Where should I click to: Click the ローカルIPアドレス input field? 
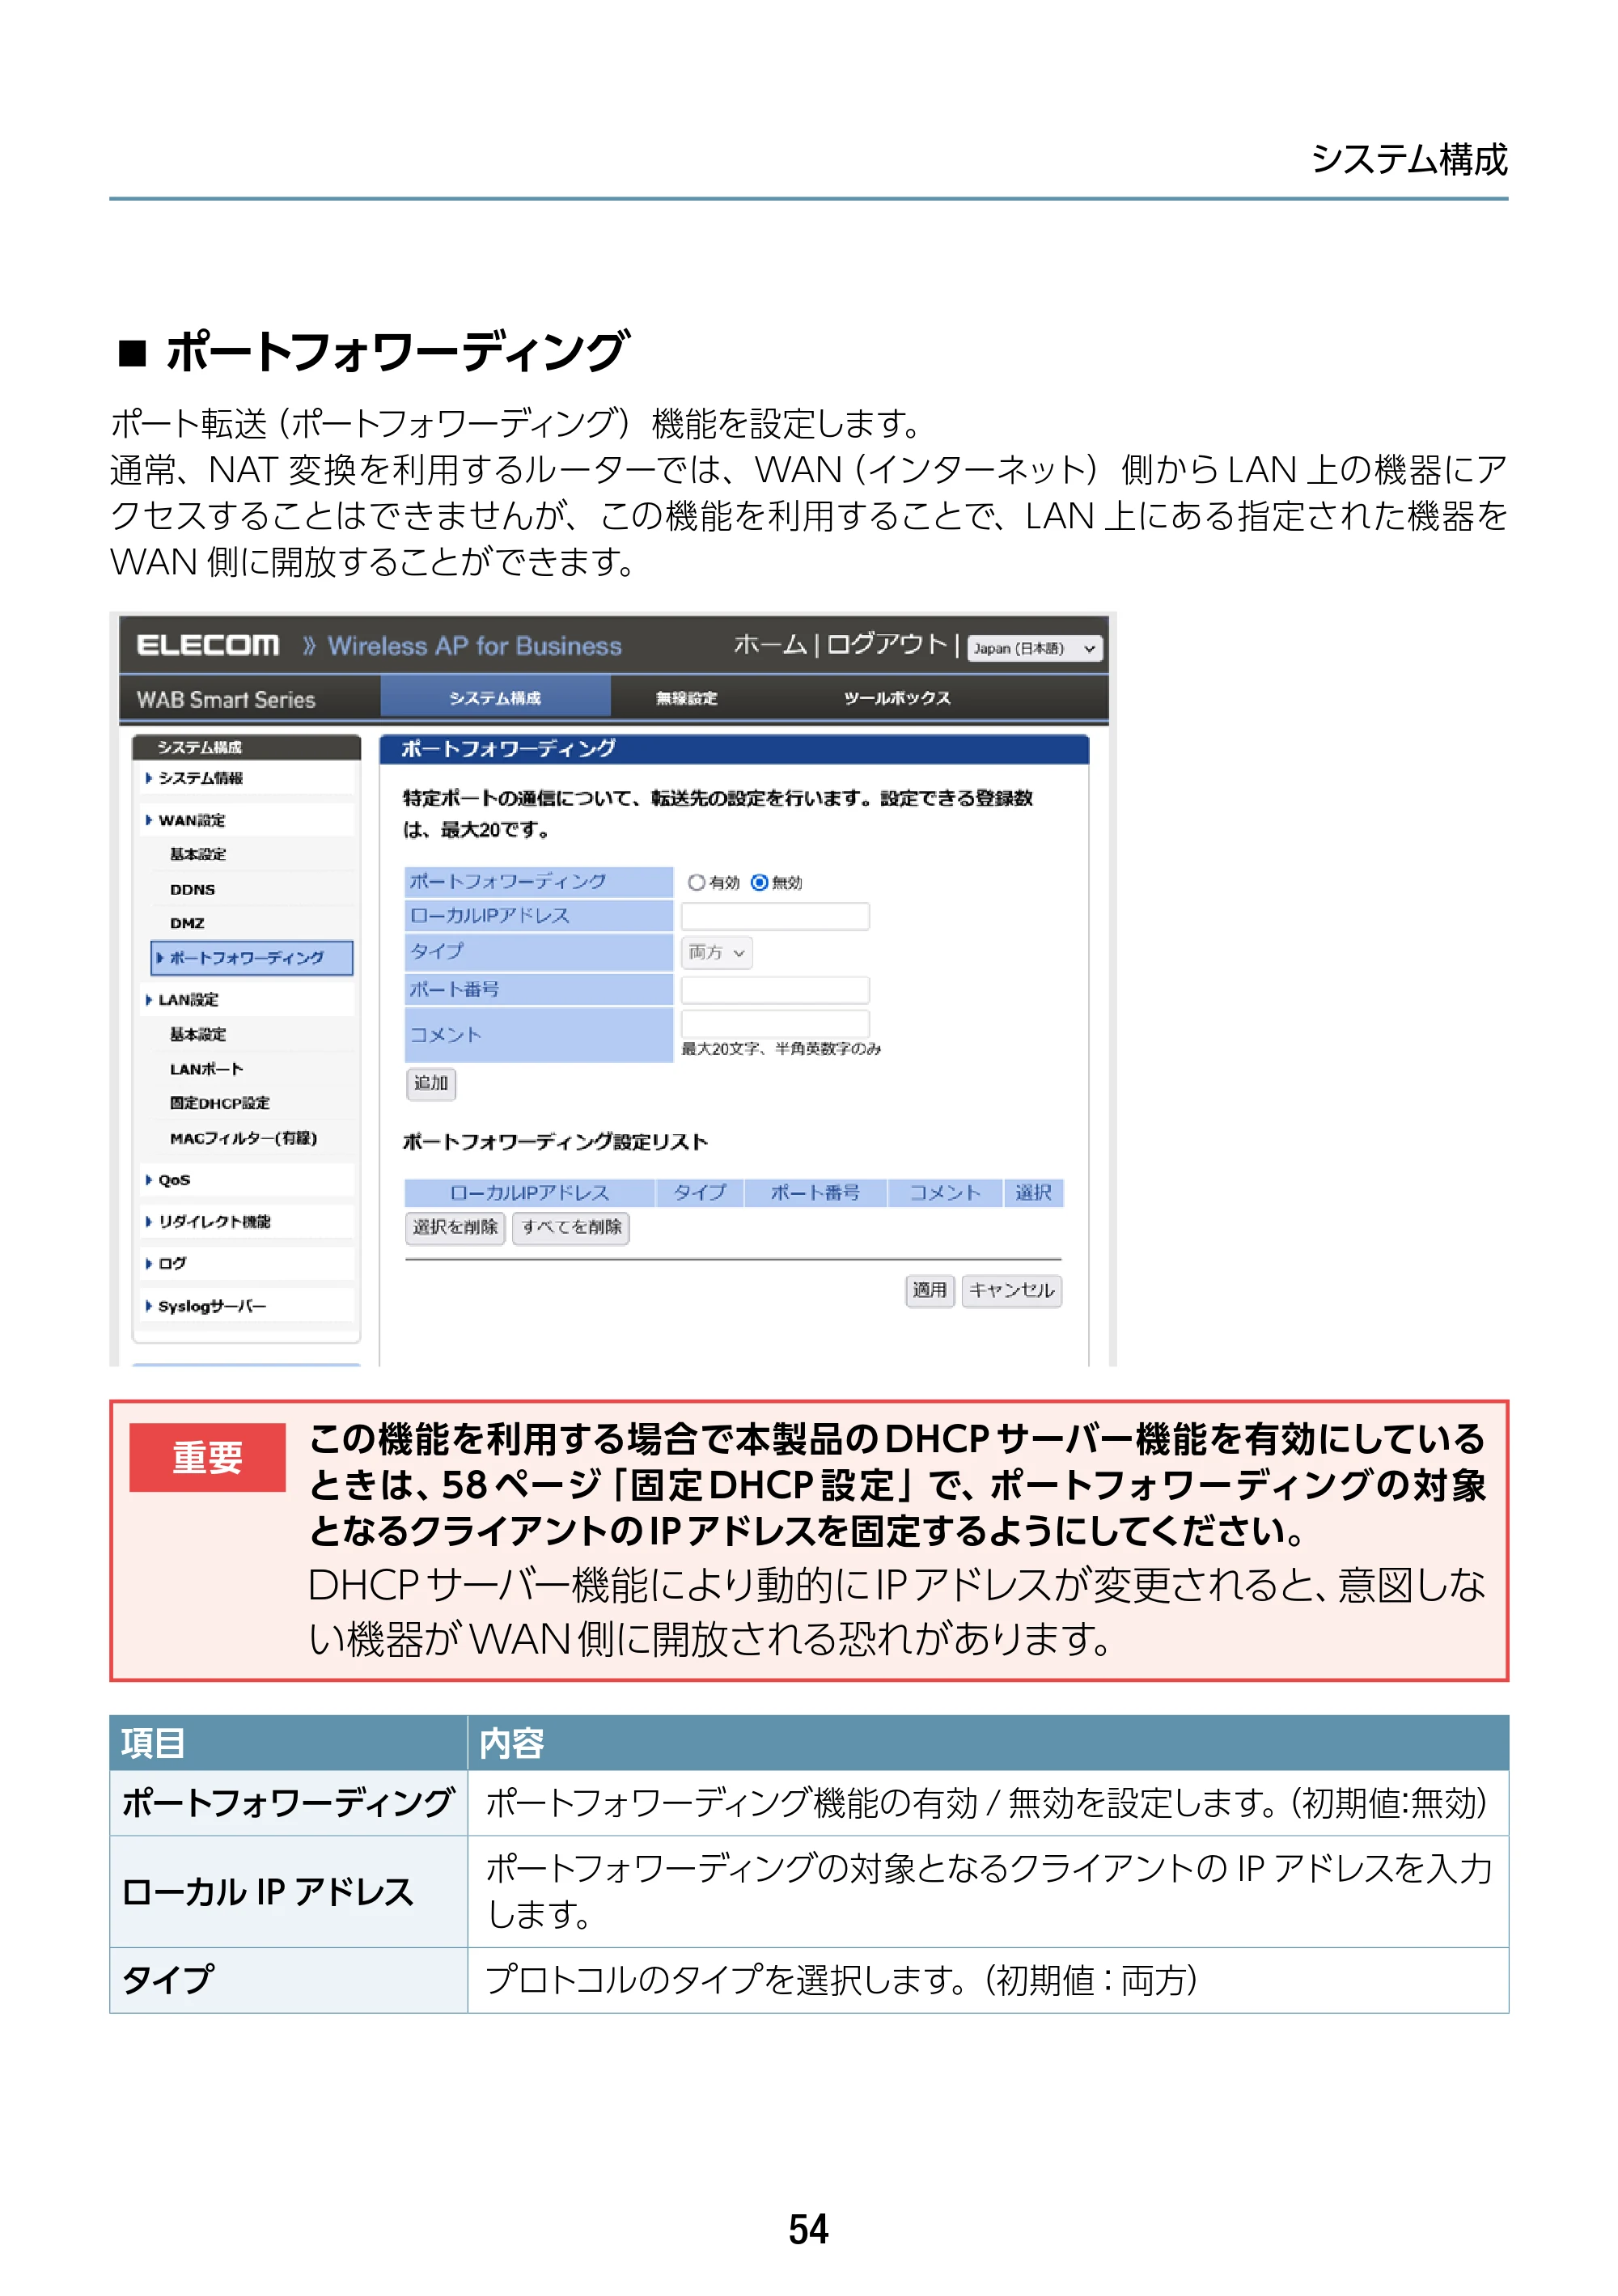(775, 916)
